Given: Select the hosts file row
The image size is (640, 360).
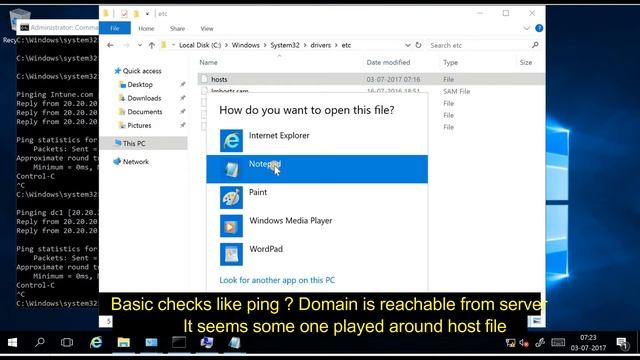Looking at the screenshot, I should pos(371,79).
